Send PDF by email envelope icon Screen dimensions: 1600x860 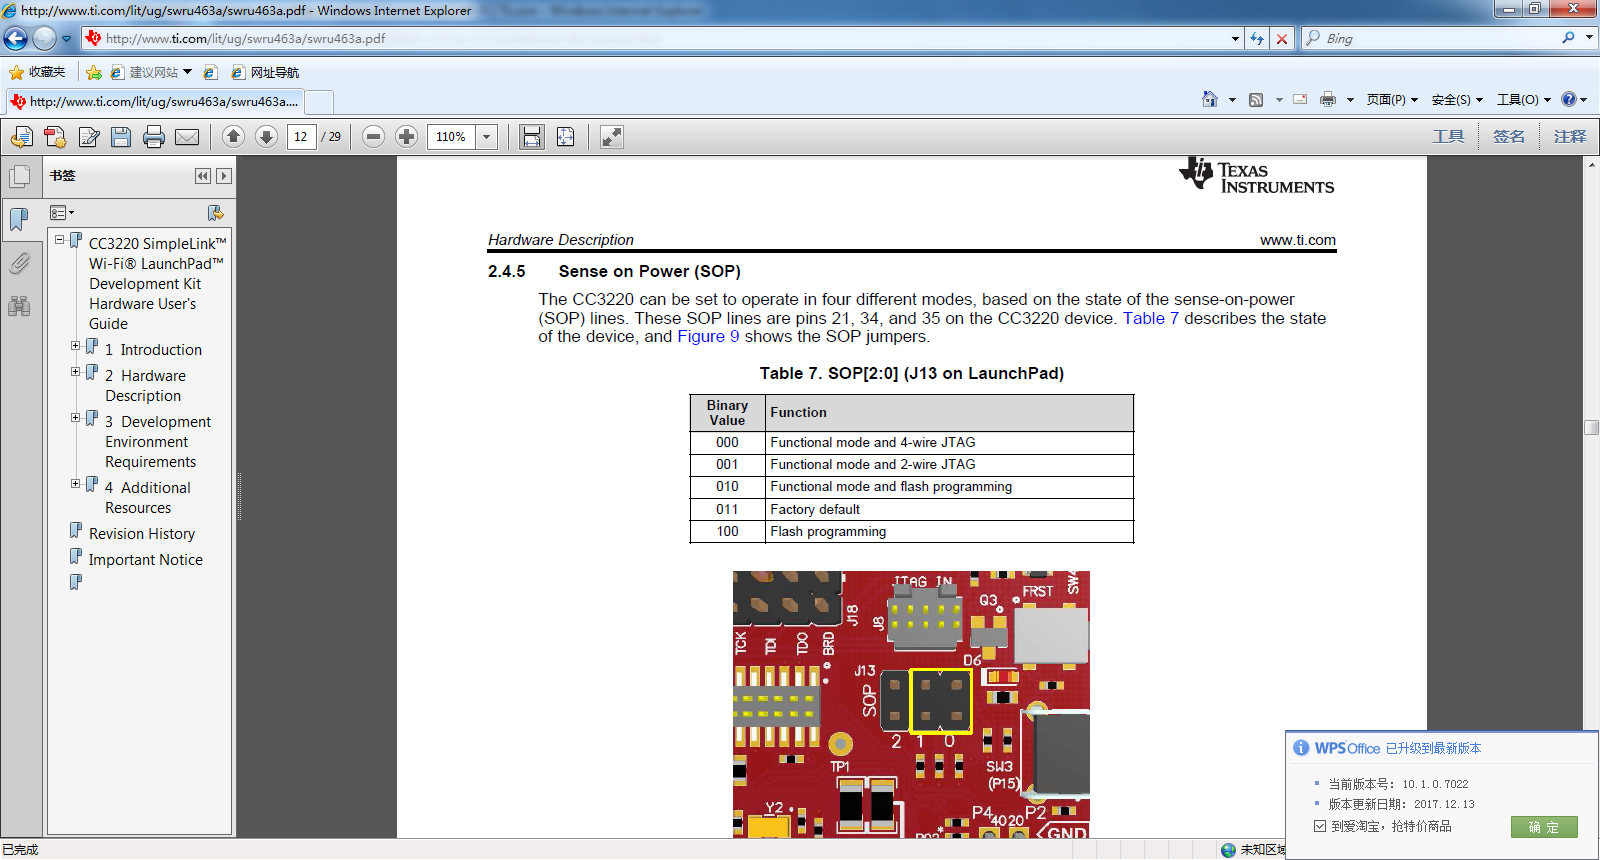click(x=187, y=137)
